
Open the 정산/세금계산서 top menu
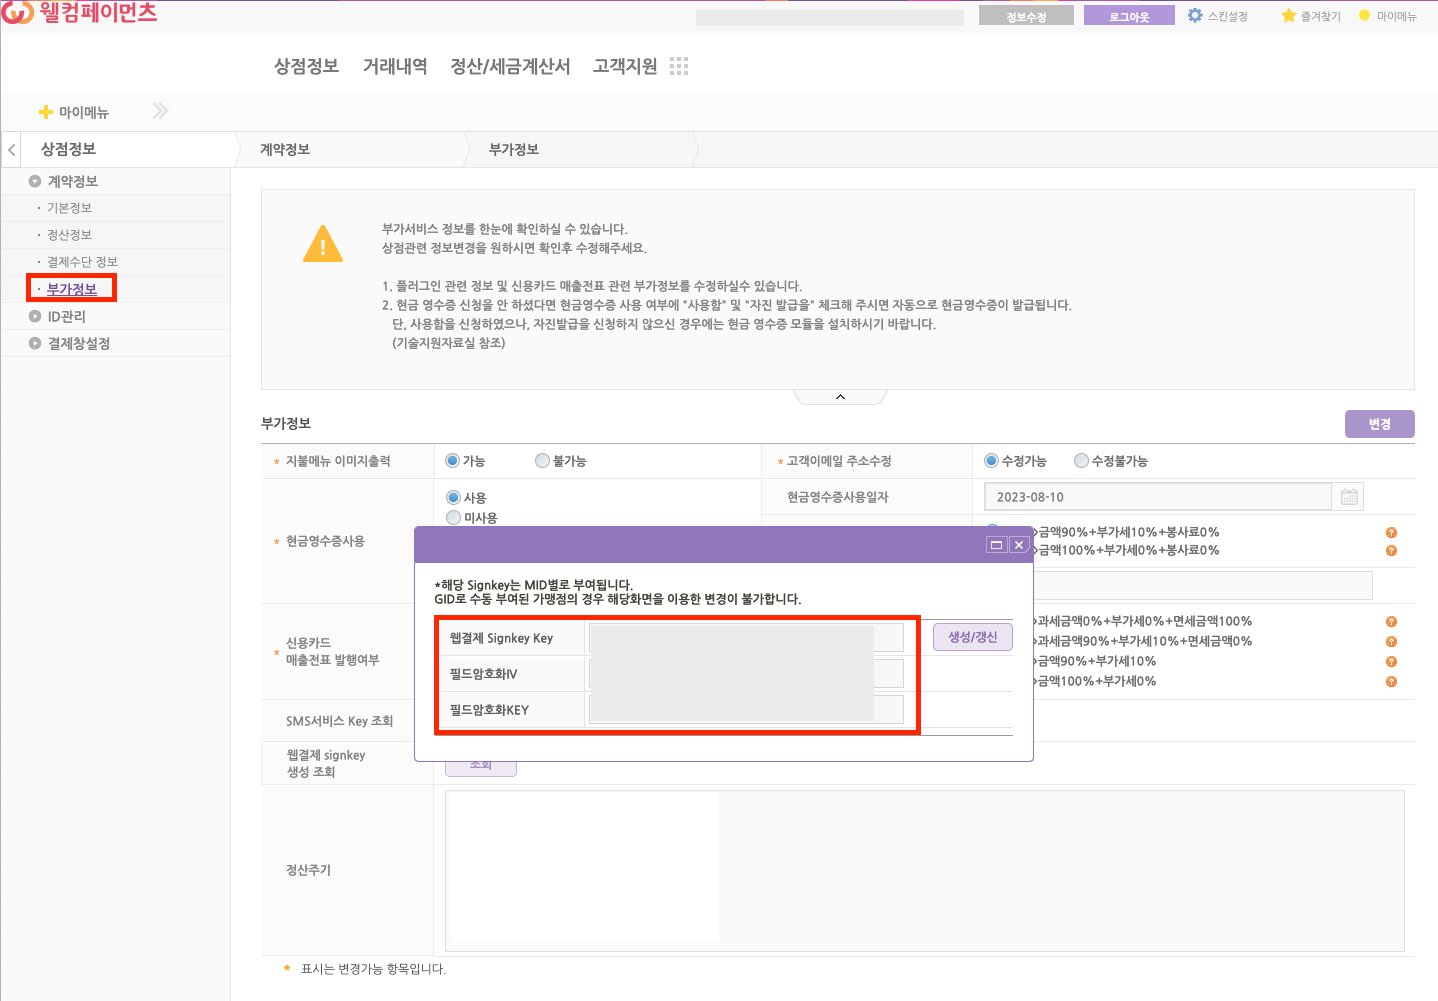510,66
